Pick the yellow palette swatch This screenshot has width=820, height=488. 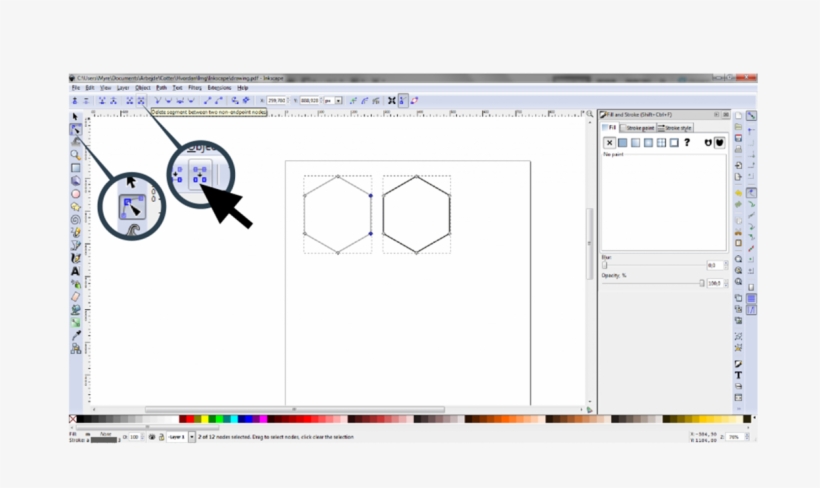coord(205,419)
